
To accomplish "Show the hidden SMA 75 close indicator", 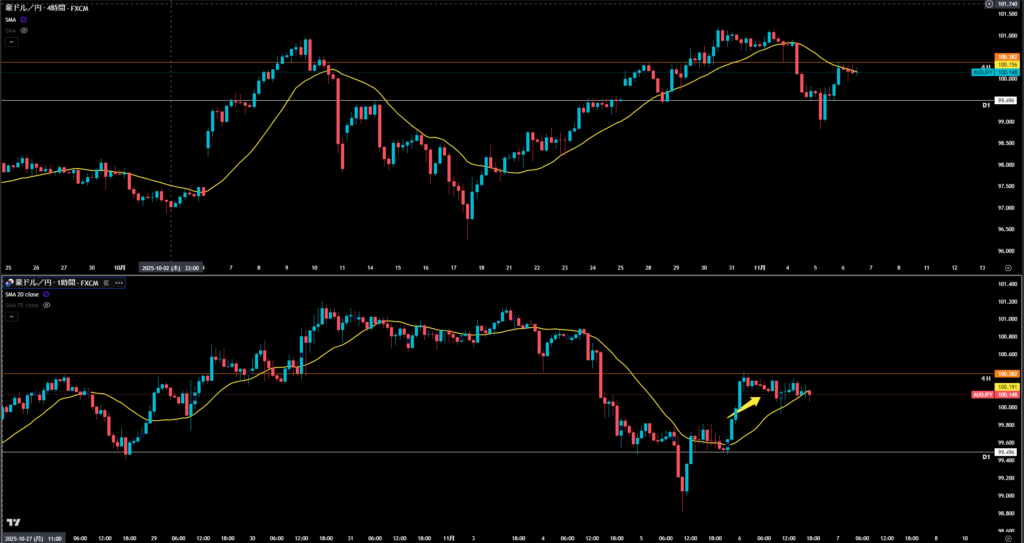I will click(x=48, y=305).
